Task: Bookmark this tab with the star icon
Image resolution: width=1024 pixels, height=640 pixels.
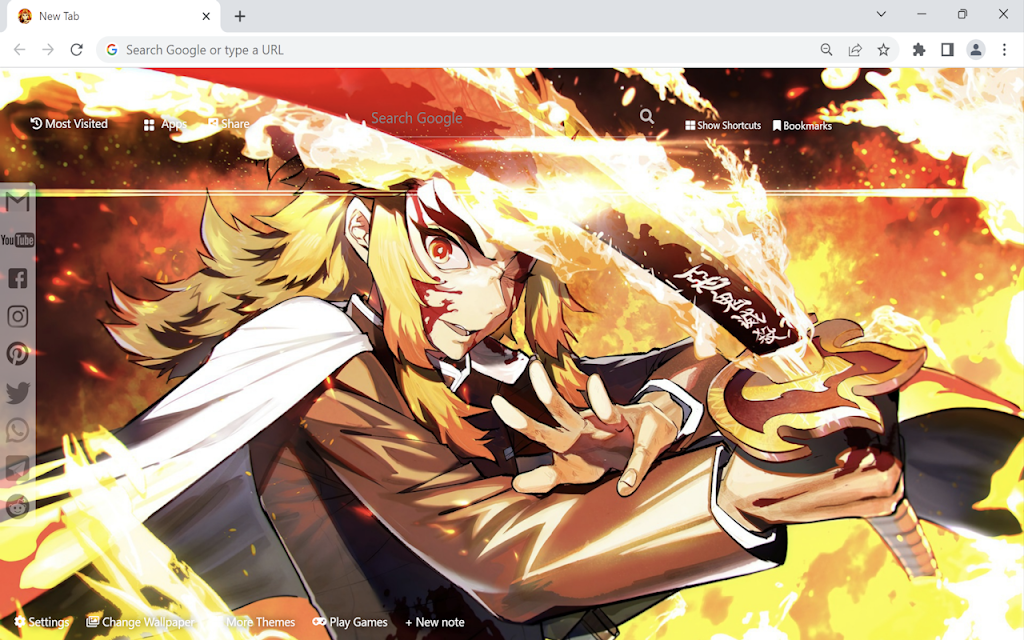Action: (883, 50)
